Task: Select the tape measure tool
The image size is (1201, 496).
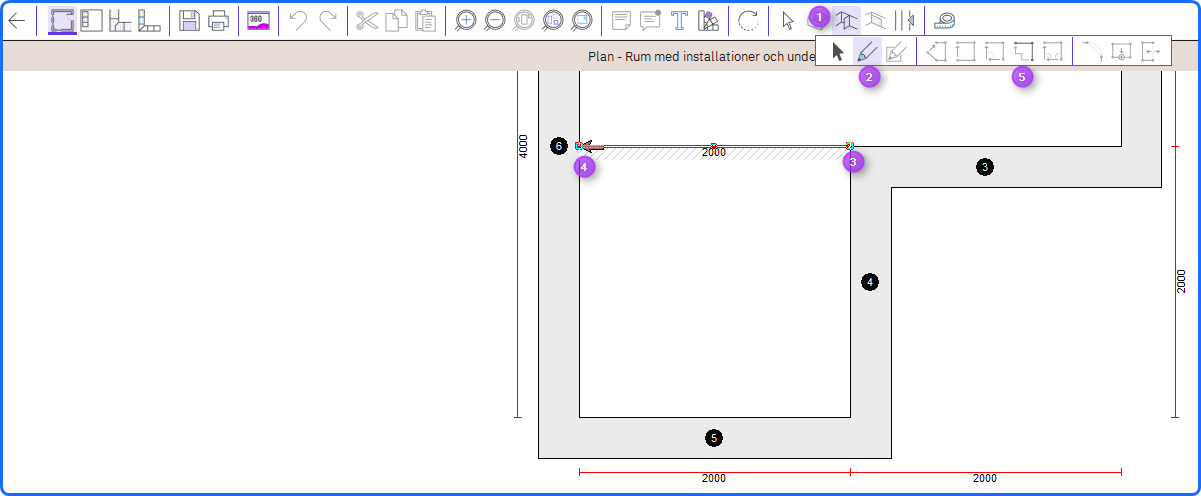Action: point(944,20)
